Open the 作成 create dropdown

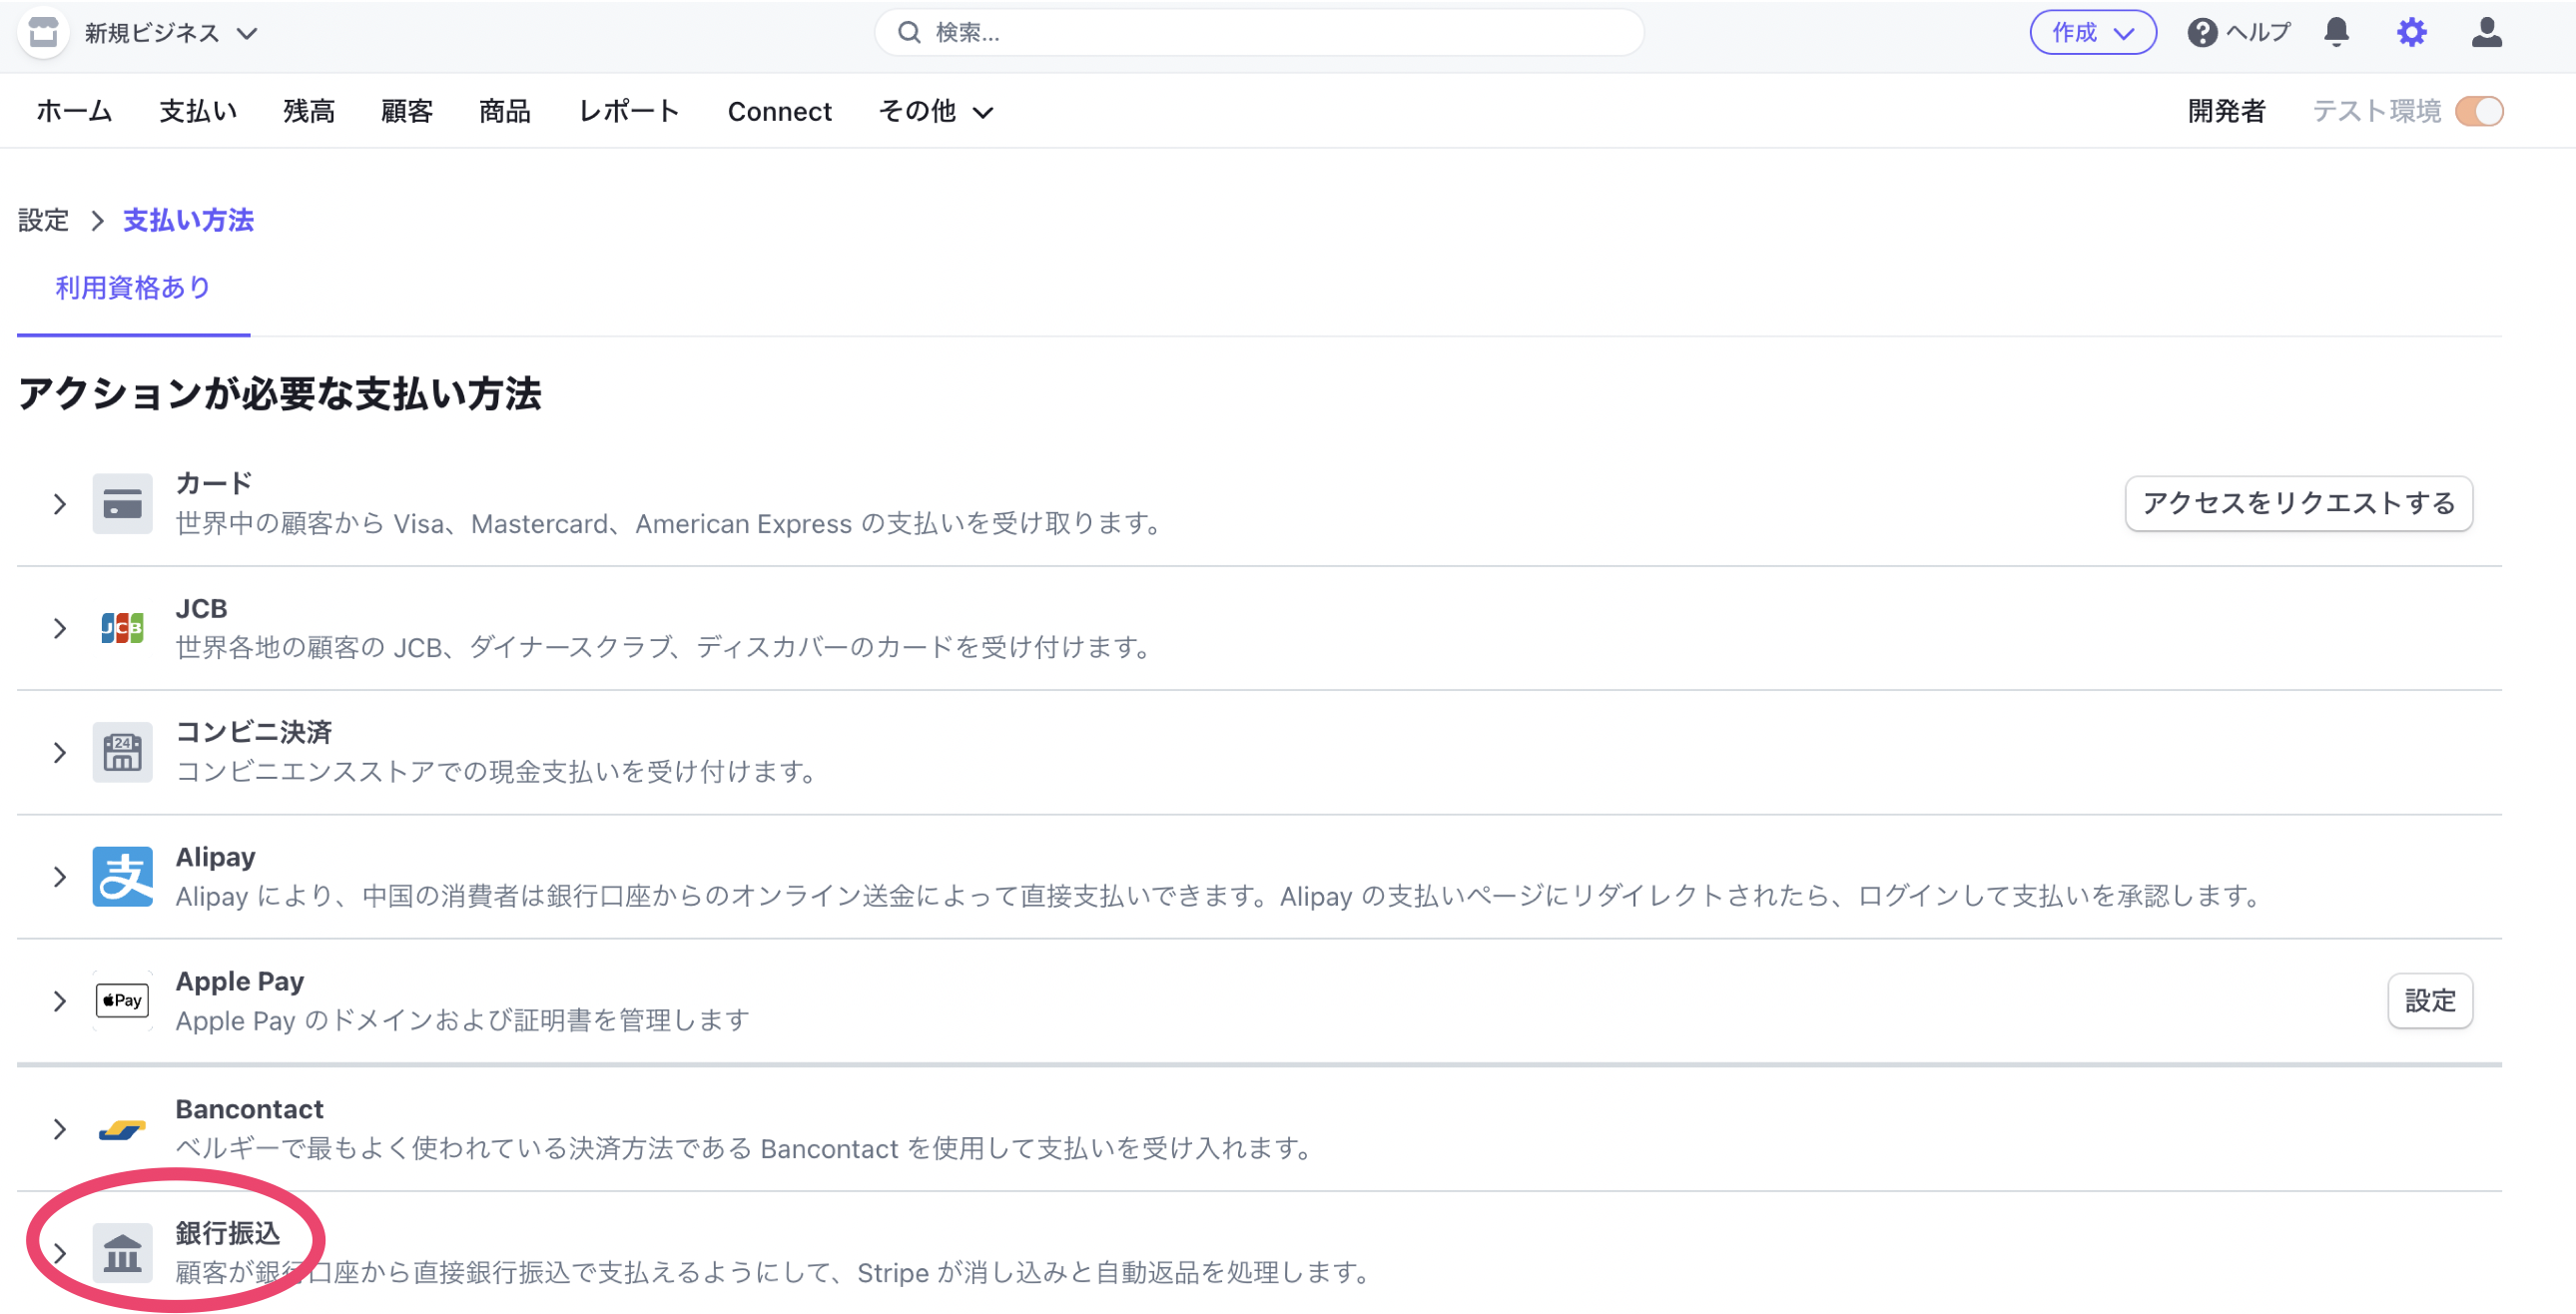click(2093, 32)
